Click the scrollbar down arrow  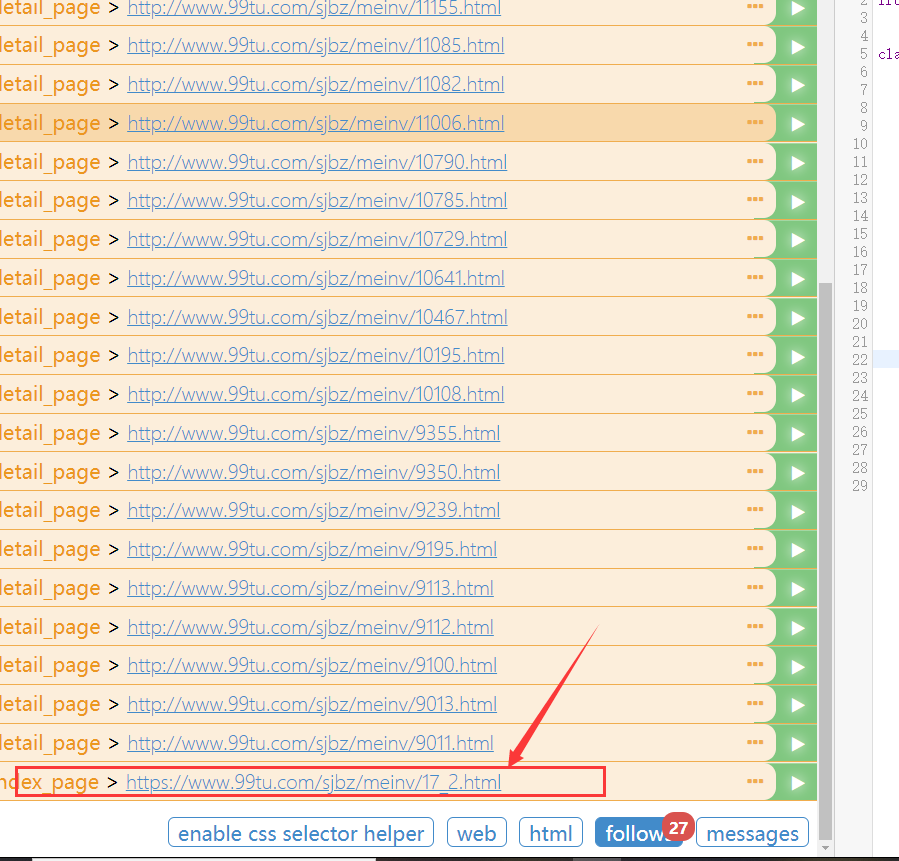click(x=825, y=848)
